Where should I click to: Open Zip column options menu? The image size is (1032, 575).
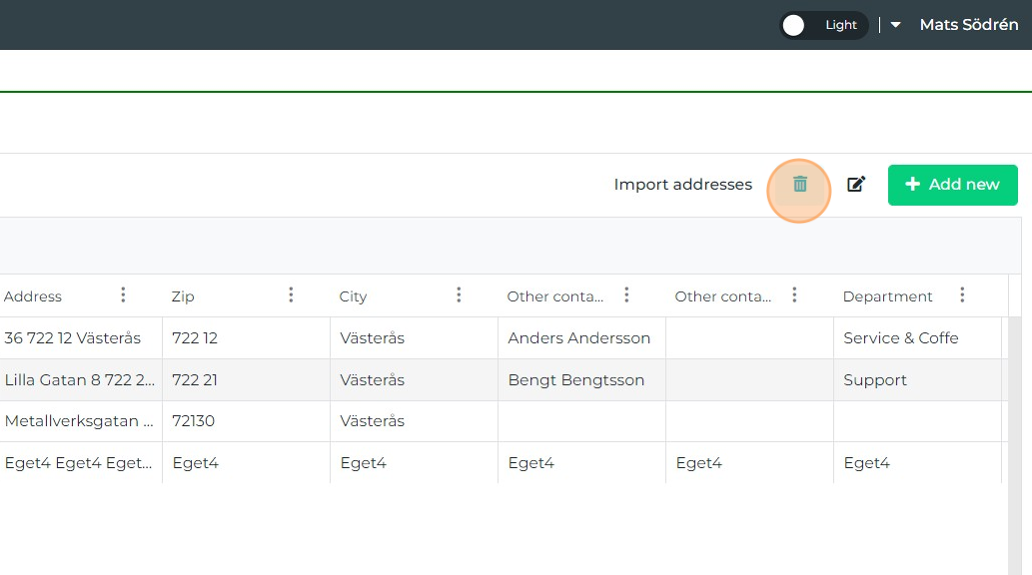point(291,295)
